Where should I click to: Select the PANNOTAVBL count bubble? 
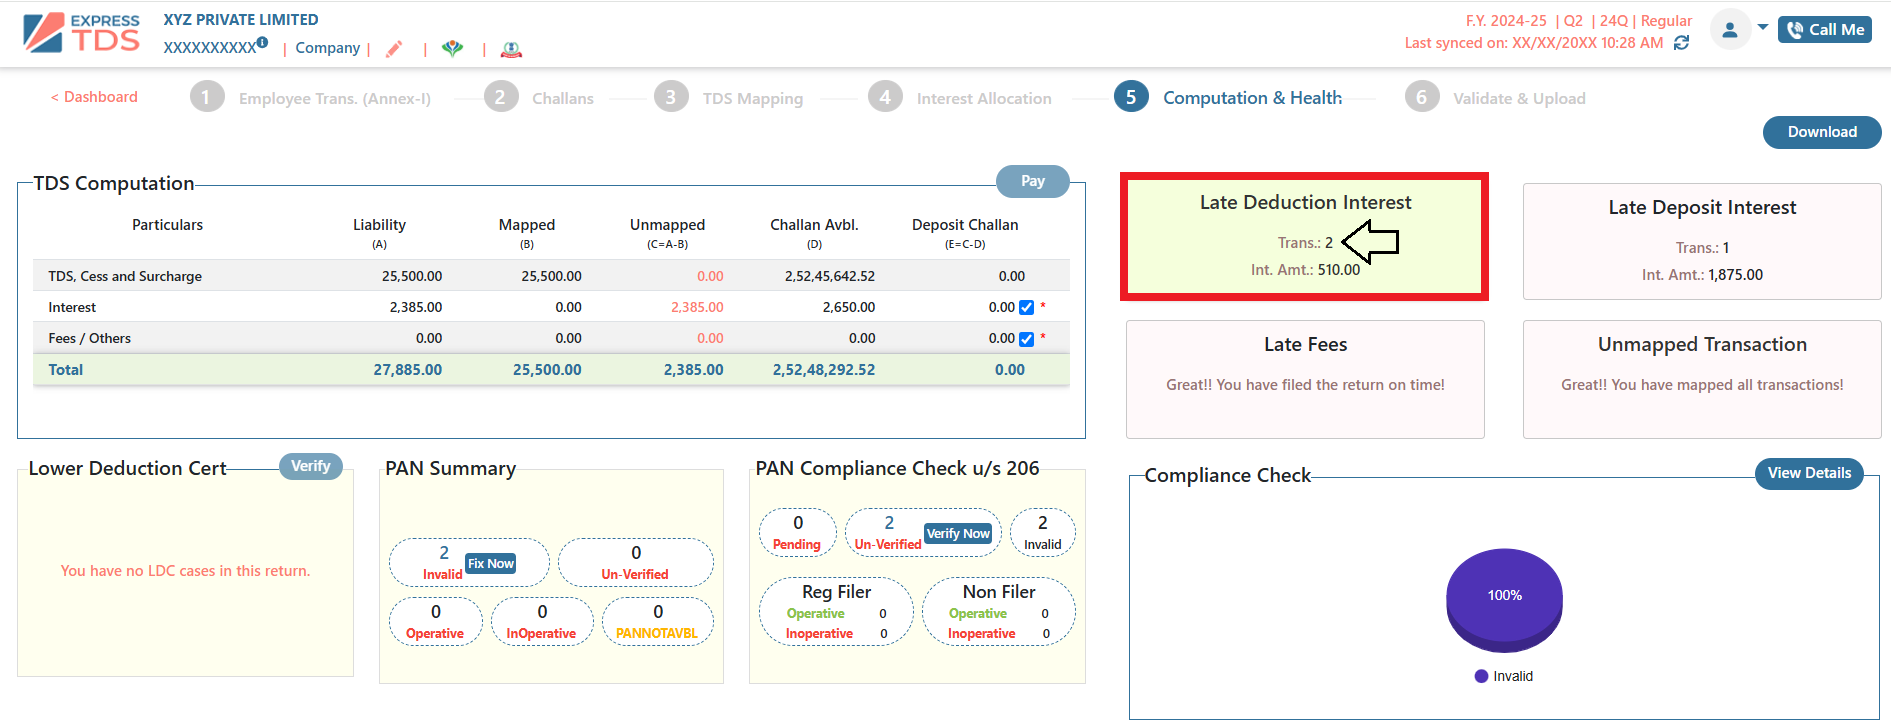657,621
